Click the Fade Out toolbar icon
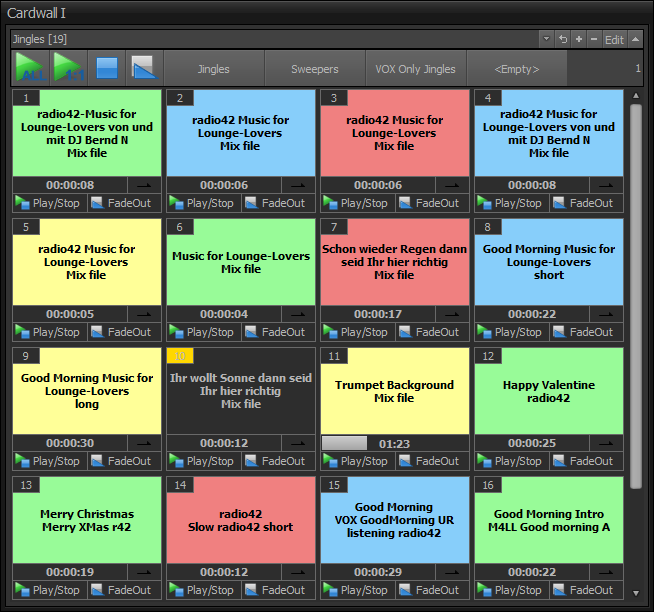 point(145,68)
